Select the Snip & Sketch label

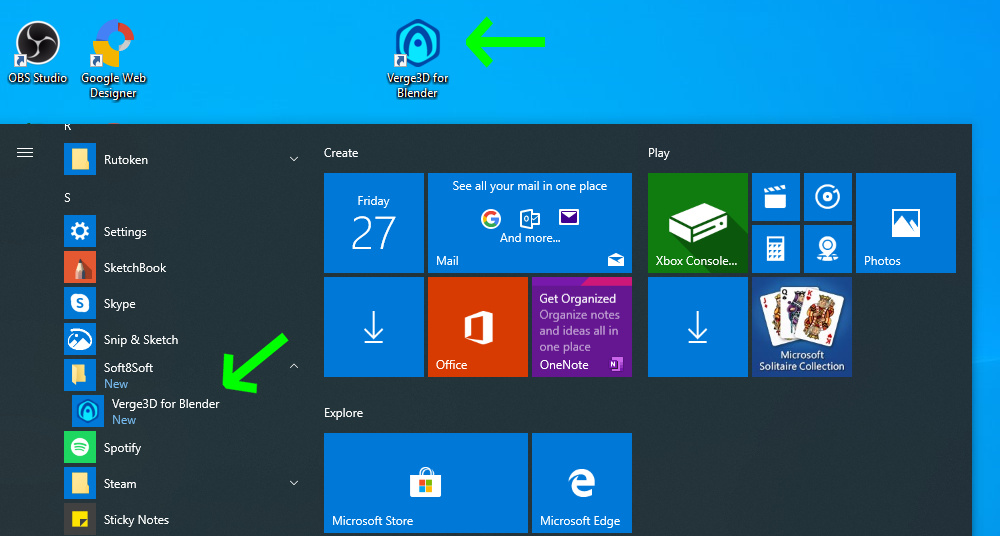[141, 340]
